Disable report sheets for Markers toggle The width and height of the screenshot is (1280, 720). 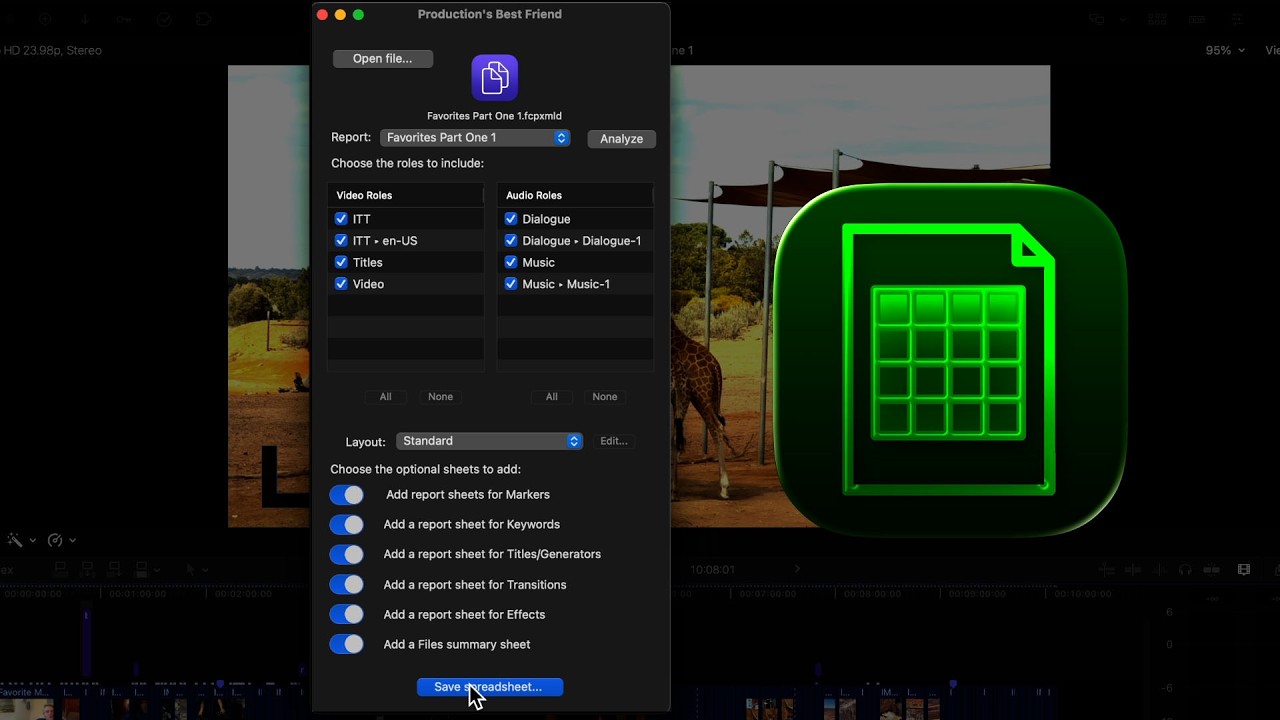[347, 495]
